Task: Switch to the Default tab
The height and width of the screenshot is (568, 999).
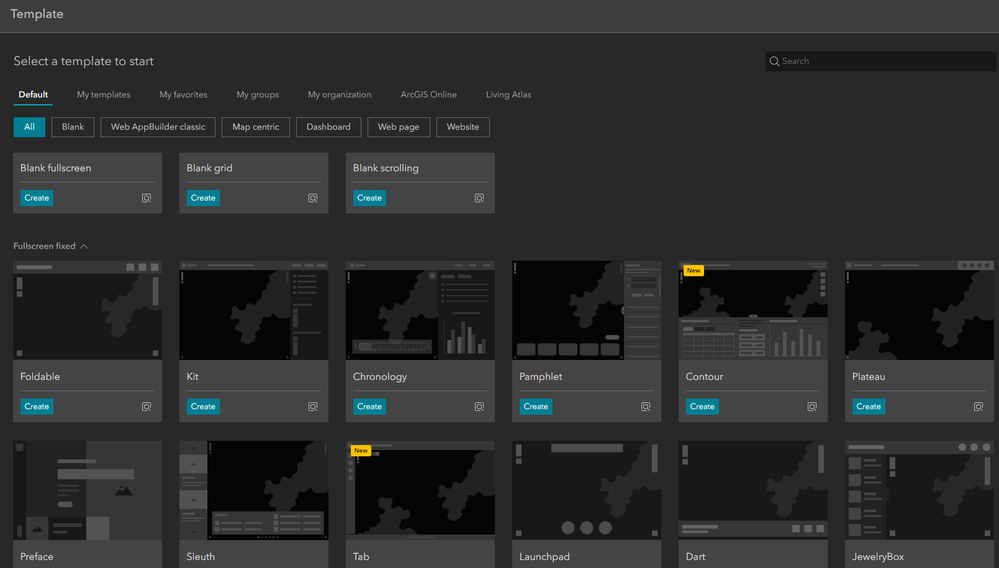Action: (33, 94)
